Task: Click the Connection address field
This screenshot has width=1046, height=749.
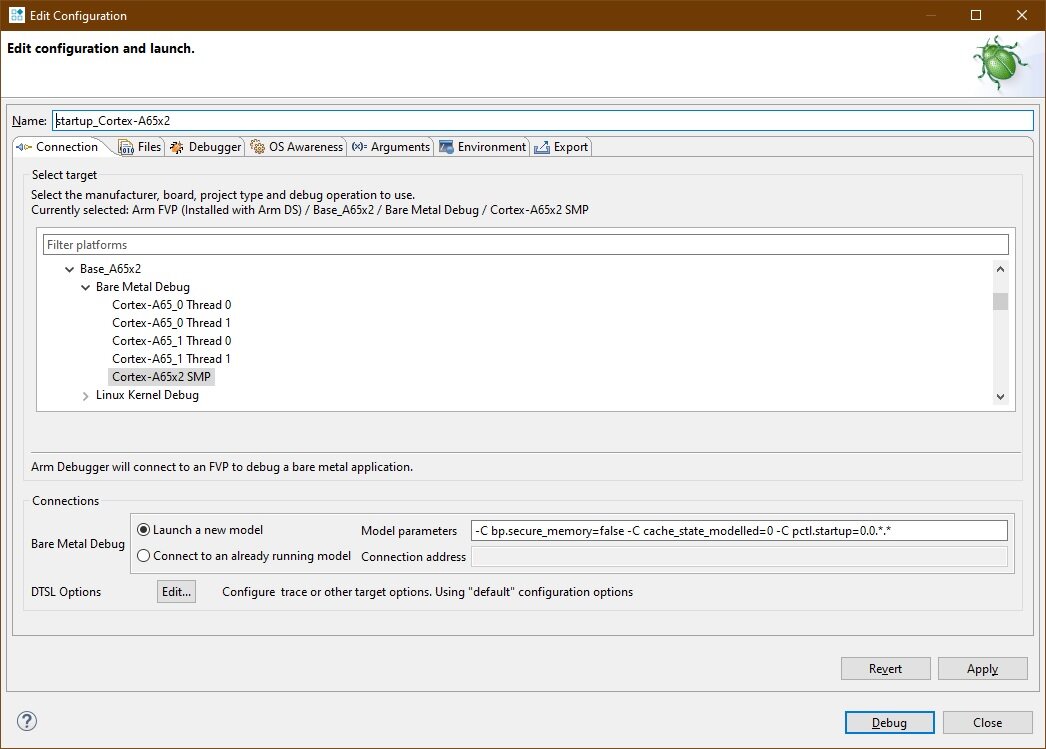Action: point(739,556)
